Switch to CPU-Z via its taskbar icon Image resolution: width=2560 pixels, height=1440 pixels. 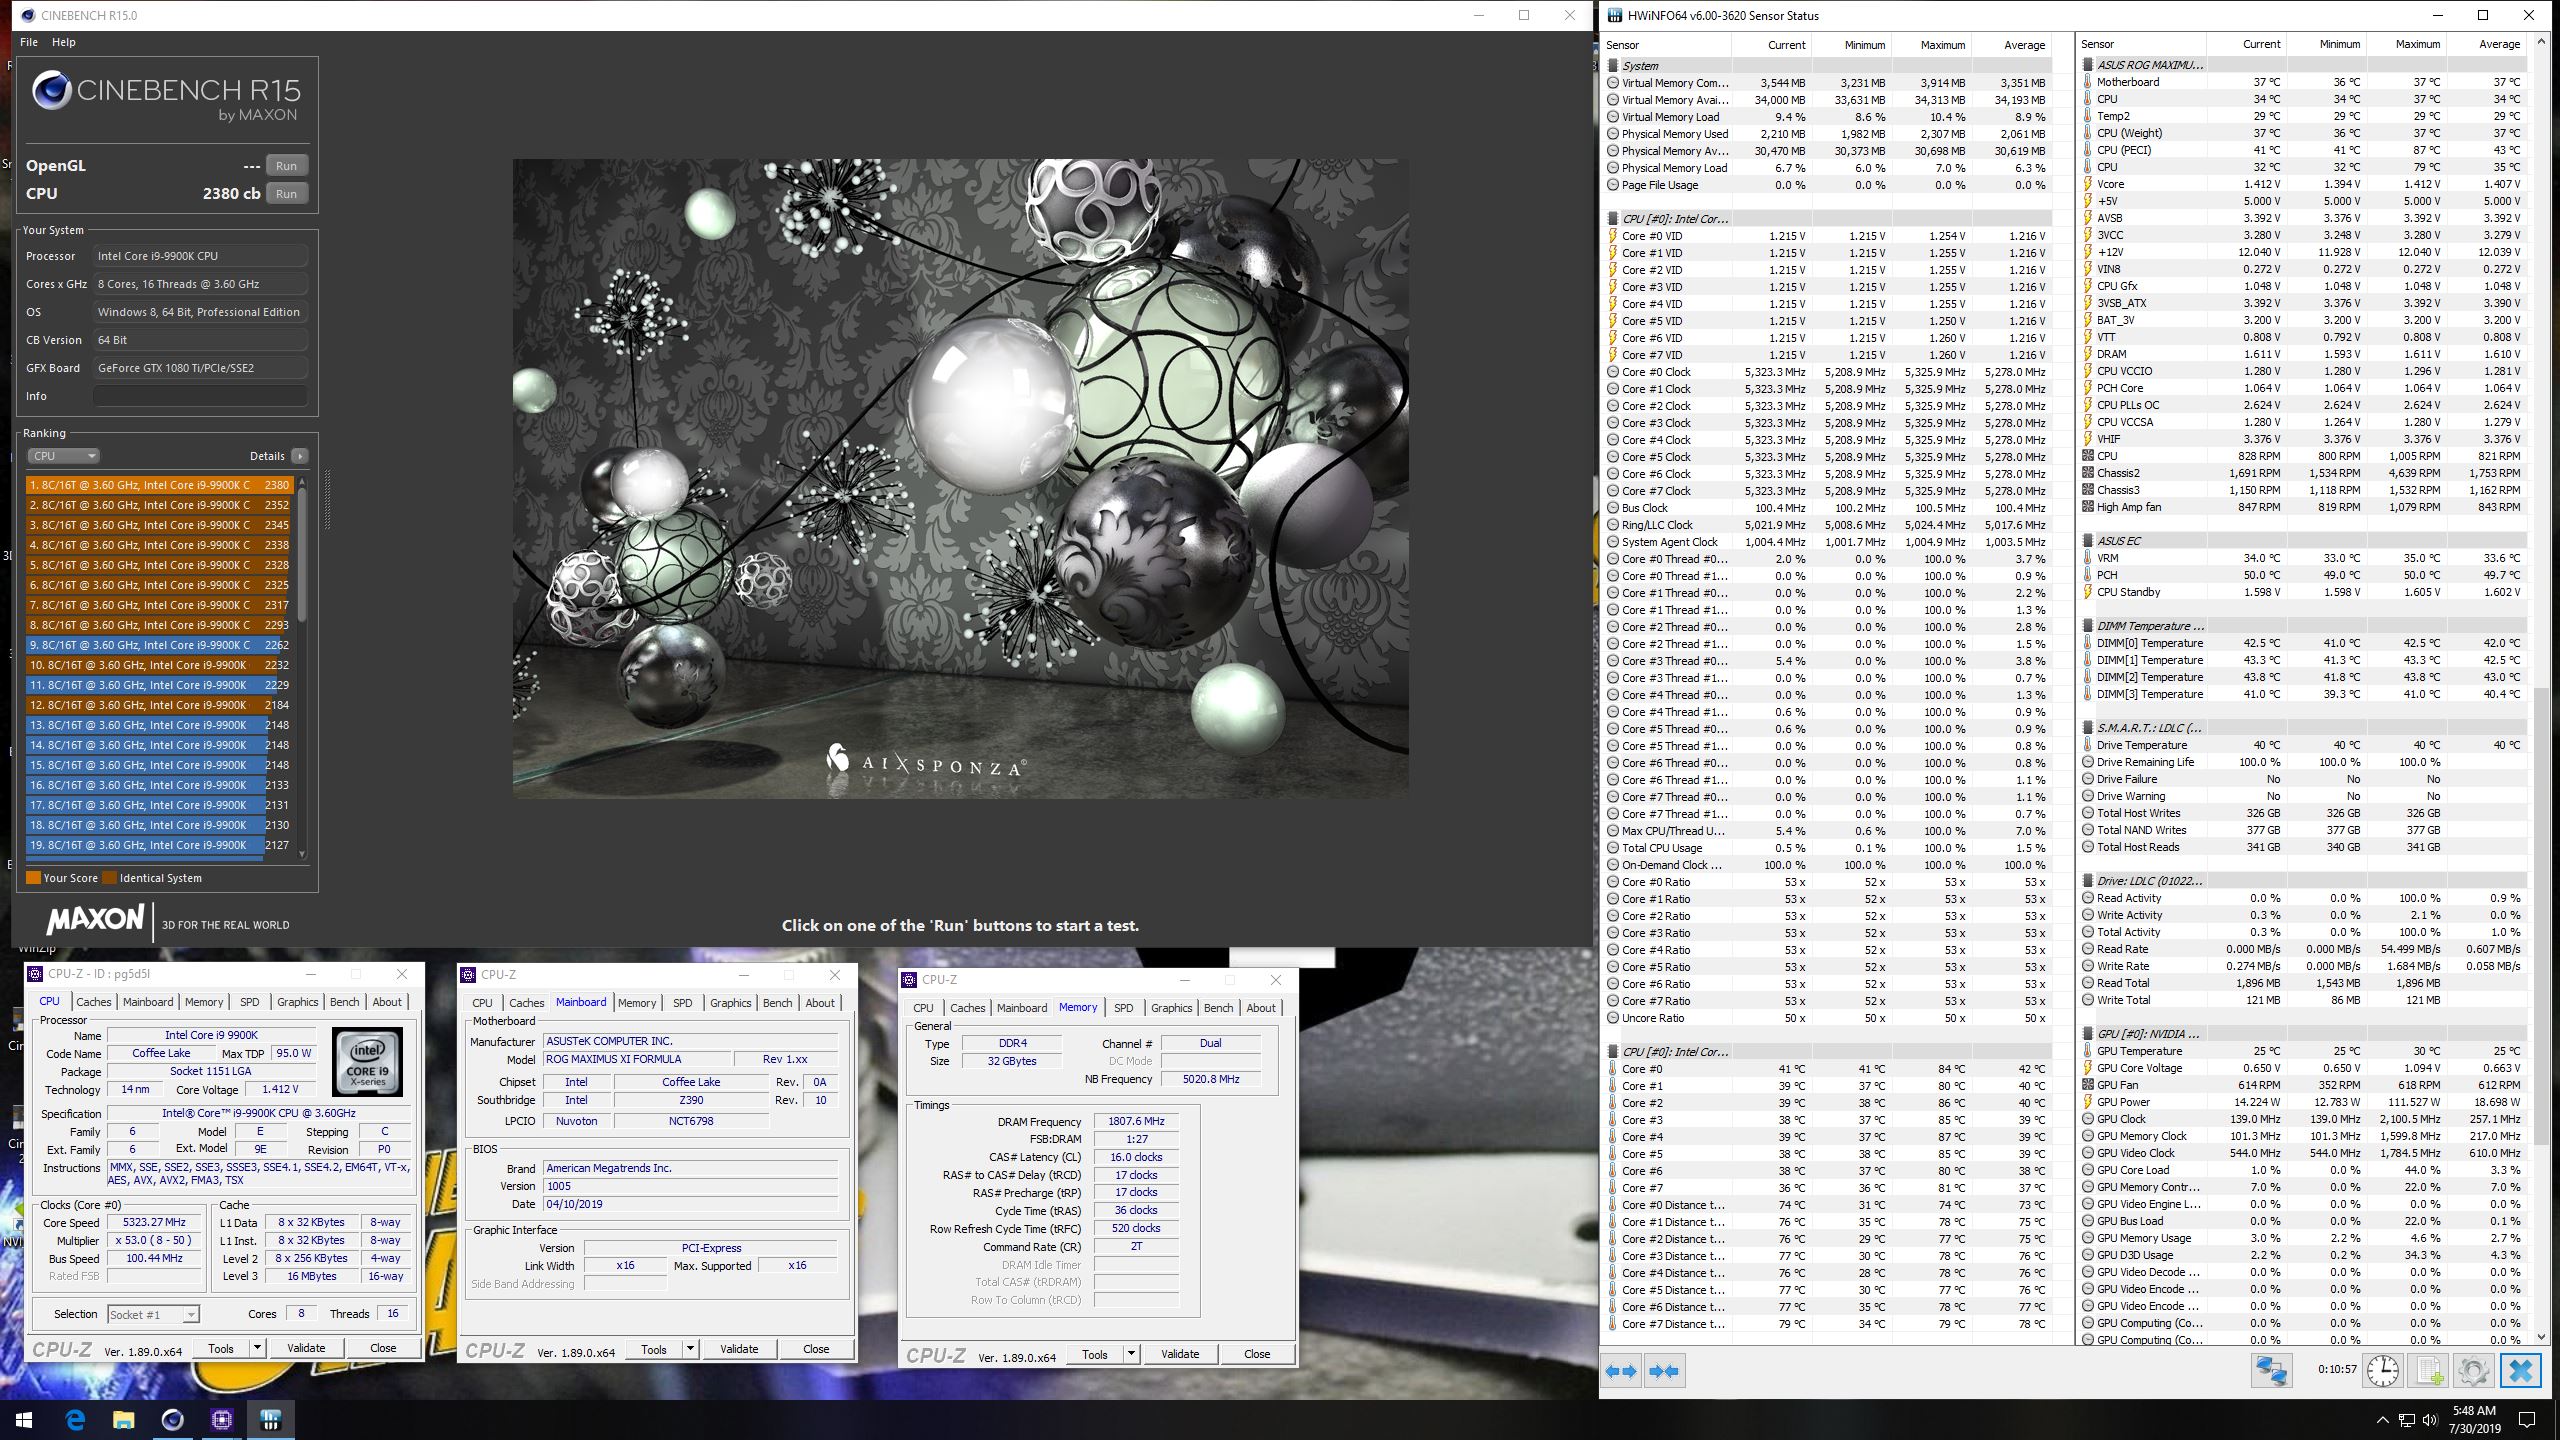[221, 1419]
